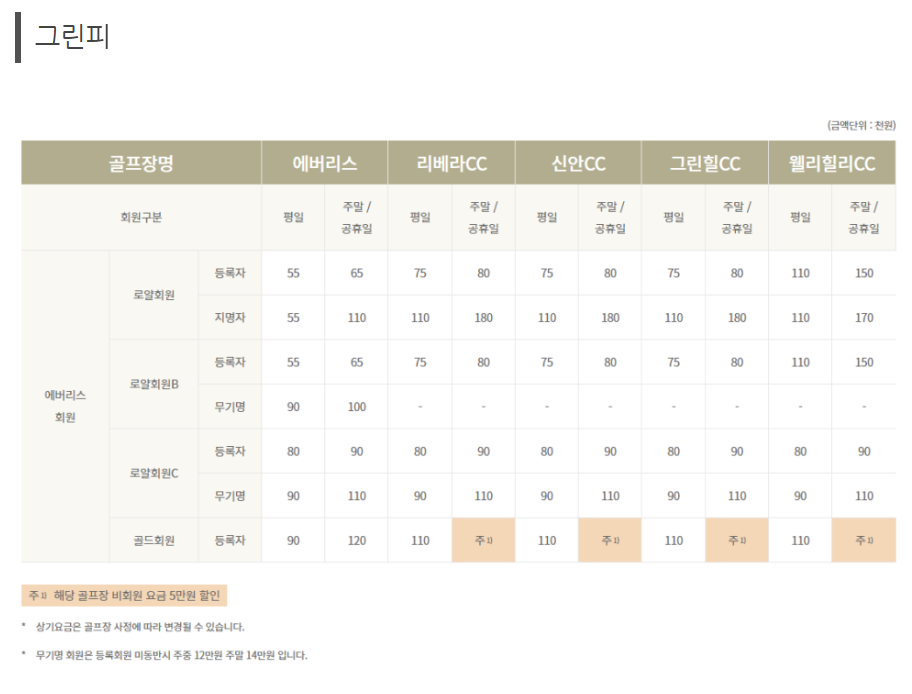Click 등록자 label in the 골드회원 row
Screen dimensions: 912x694
(x=230, y=540)
